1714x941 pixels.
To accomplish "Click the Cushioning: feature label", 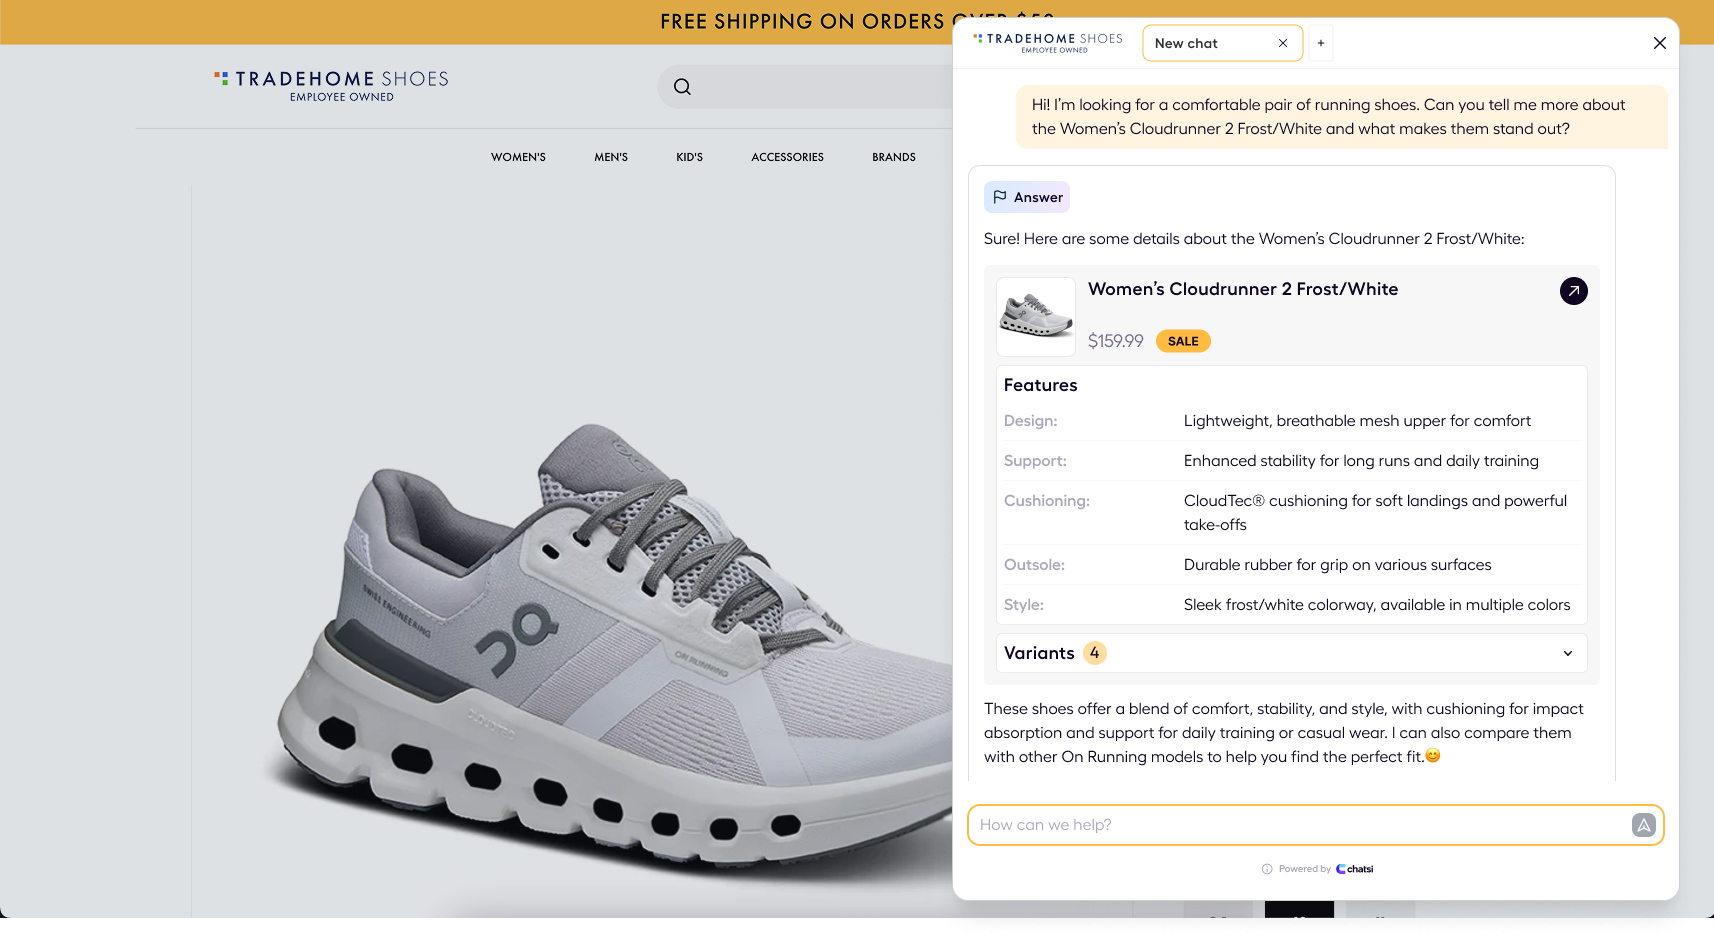I will tap(1046, 501).
